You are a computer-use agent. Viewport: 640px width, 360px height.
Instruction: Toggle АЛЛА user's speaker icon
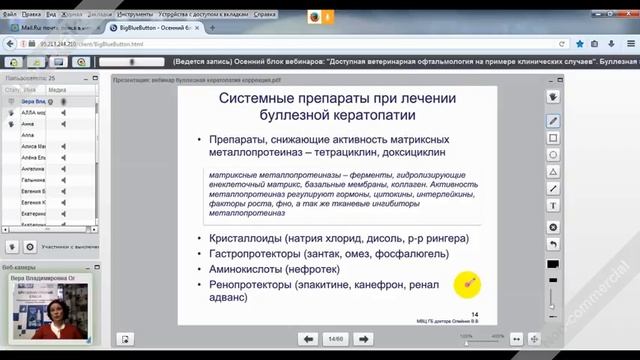click(64, 113)
